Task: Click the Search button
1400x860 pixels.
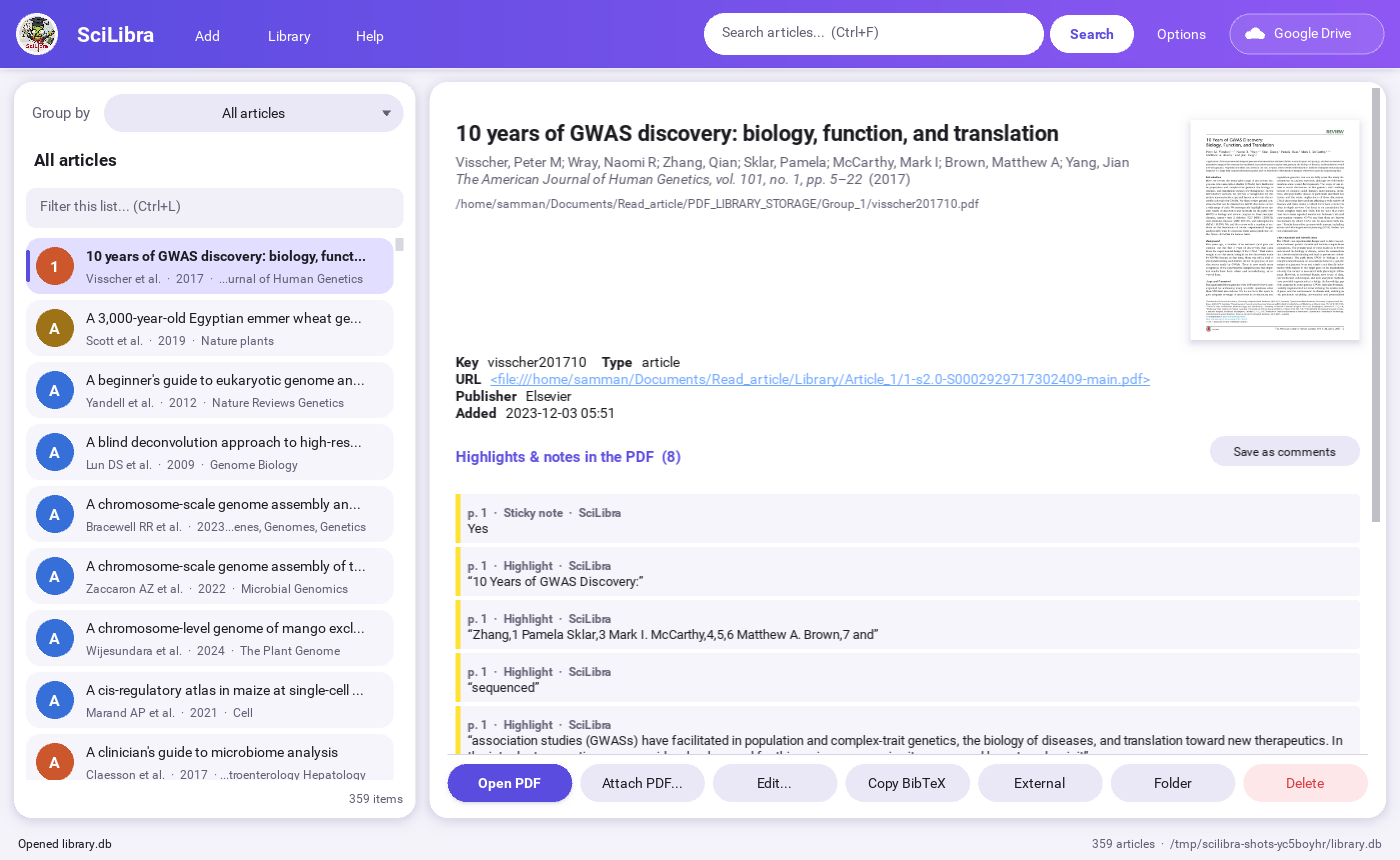Action: pyautogui.click(x=1092, y=34)
